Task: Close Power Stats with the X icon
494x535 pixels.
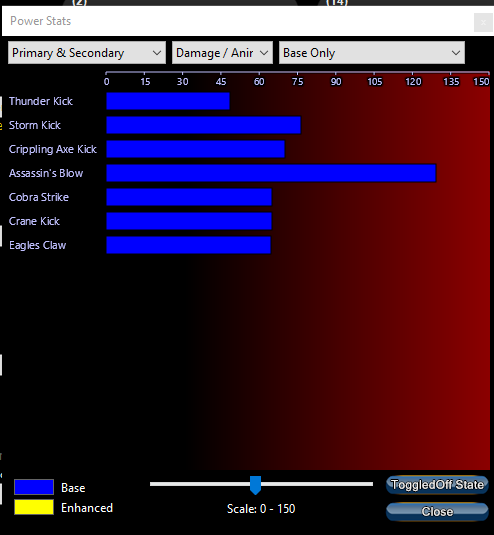Action: [x=483, y=23]
